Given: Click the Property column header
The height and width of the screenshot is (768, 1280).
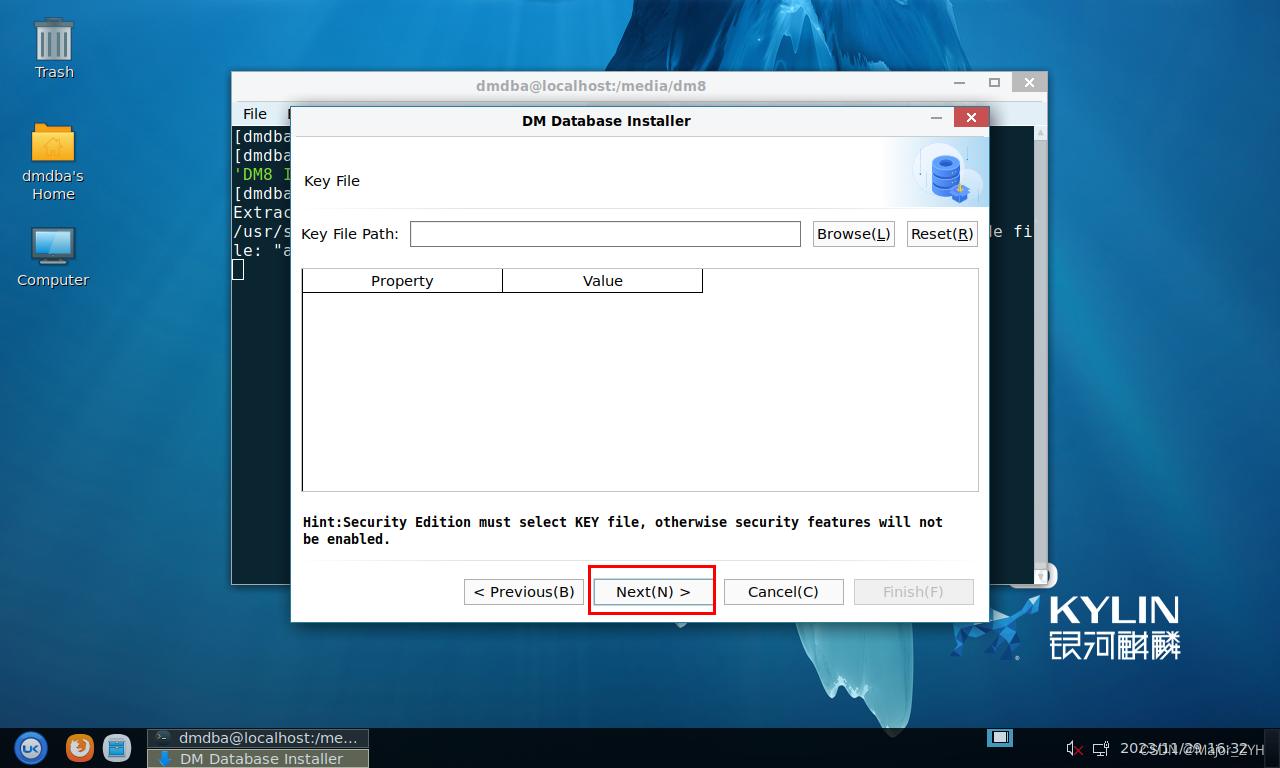Looking at the screenshot, I should coord(402,281).
